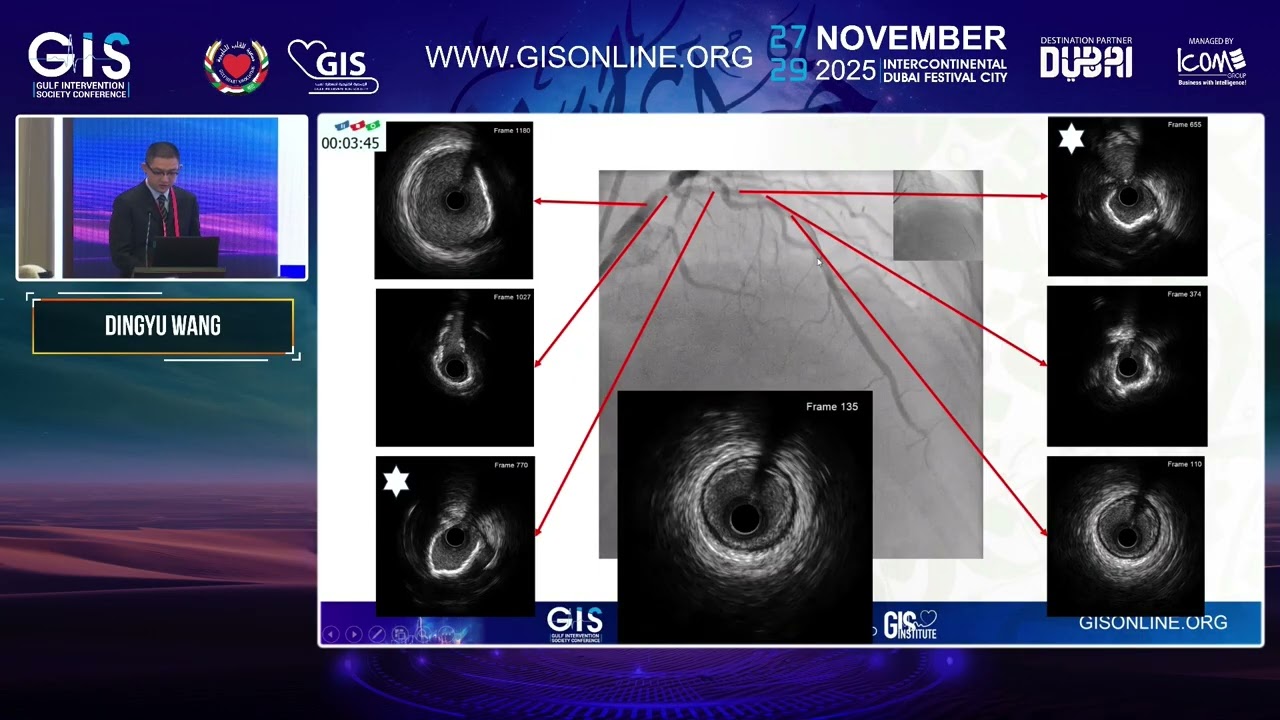Viewport: 1280px width, 720px height.
Task: Click the heart-shaped GIS logo in the header
Action: tap(333, 66)
